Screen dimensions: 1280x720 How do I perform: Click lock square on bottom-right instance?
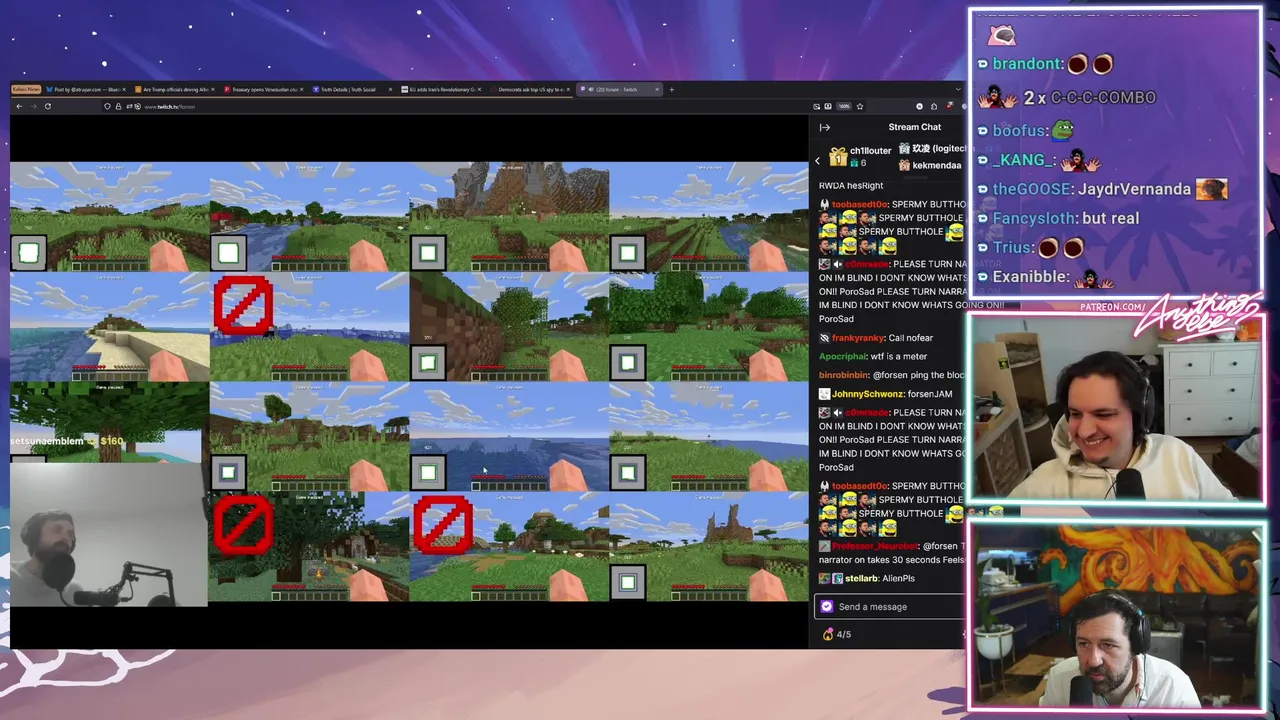(628, 582)
